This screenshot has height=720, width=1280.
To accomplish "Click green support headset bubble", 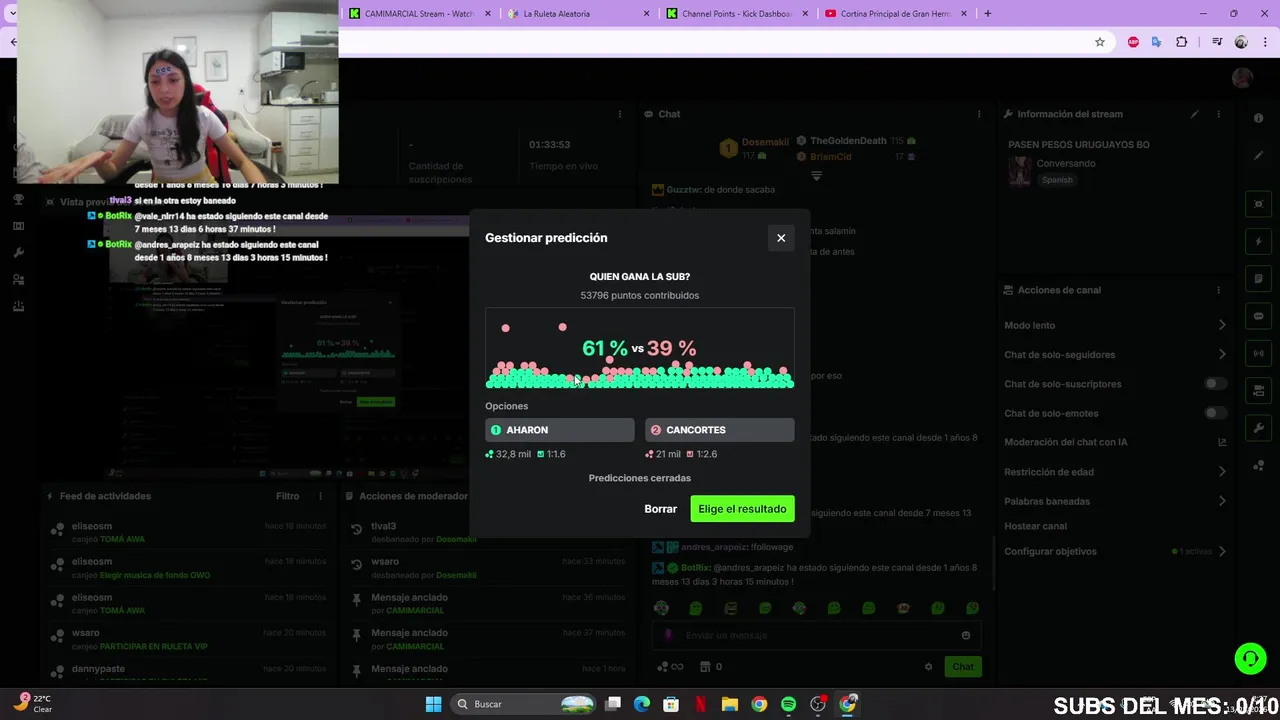I will 1250,658.
